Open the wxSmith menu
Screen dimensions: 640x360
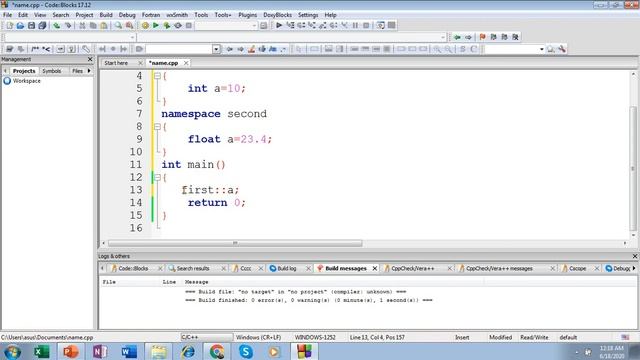(x=177, y=15)
